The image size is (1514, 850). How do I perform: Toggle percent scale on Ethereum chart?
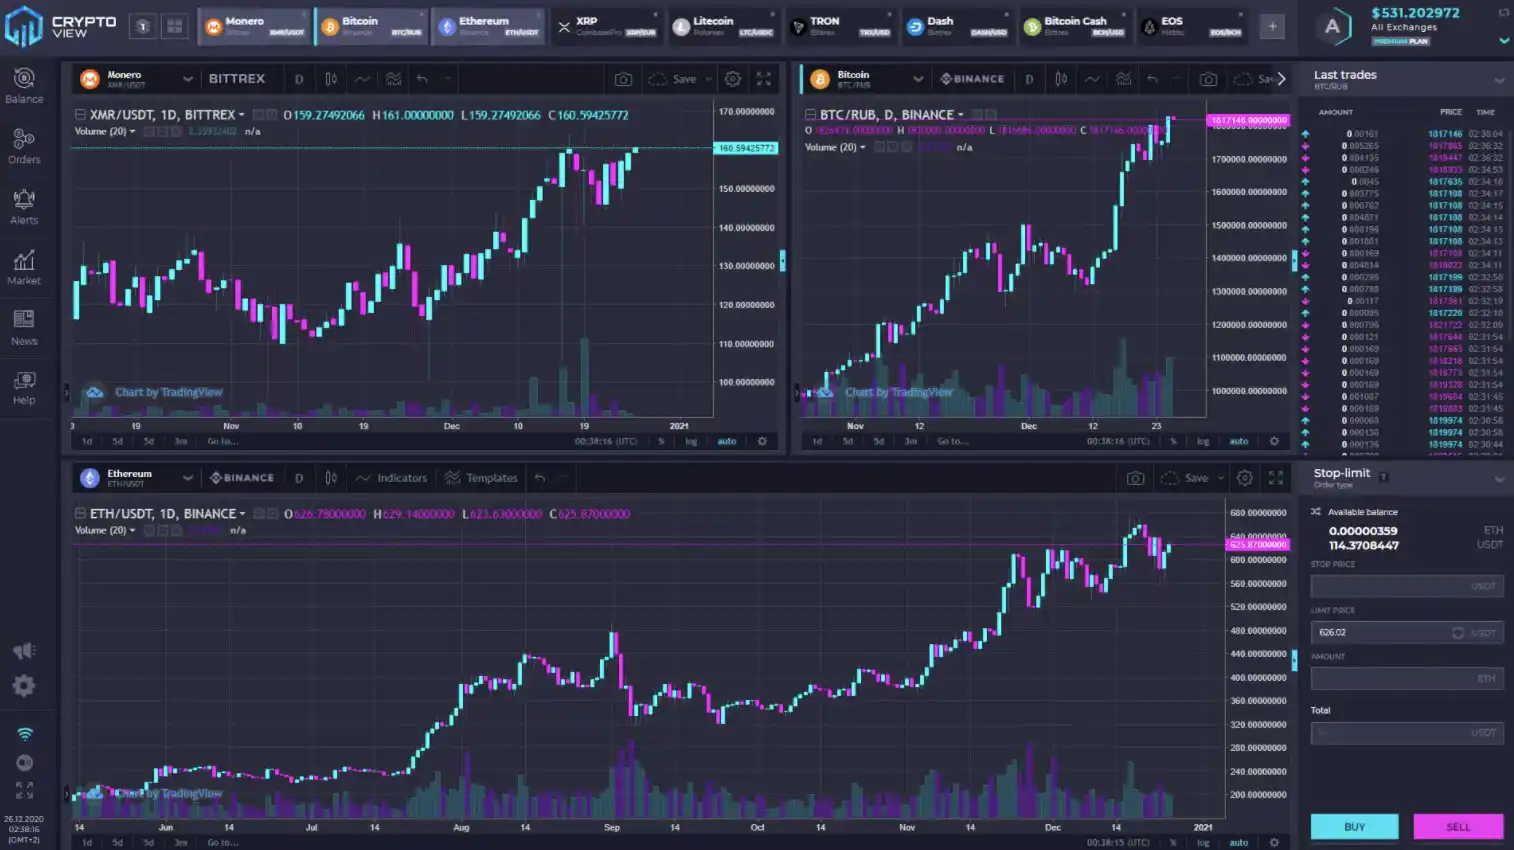(x=1173, y=842)
